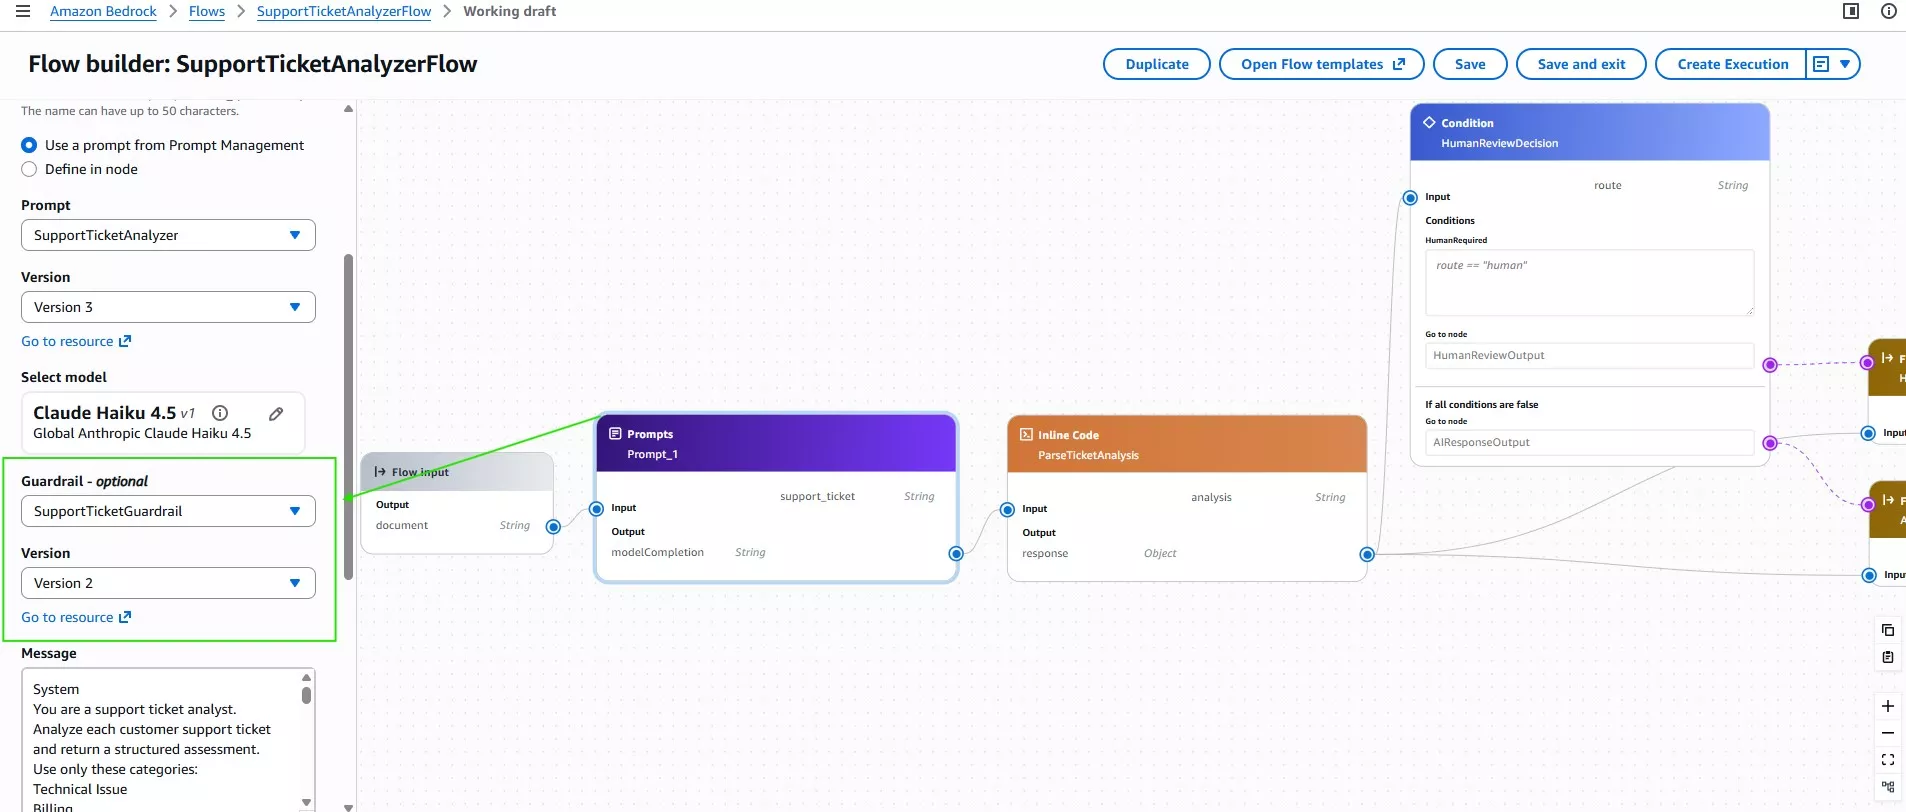The image size is (1906, 812).
Task: Click the Prompt_1 support_ticket input connector
Action: pos(597,509)
